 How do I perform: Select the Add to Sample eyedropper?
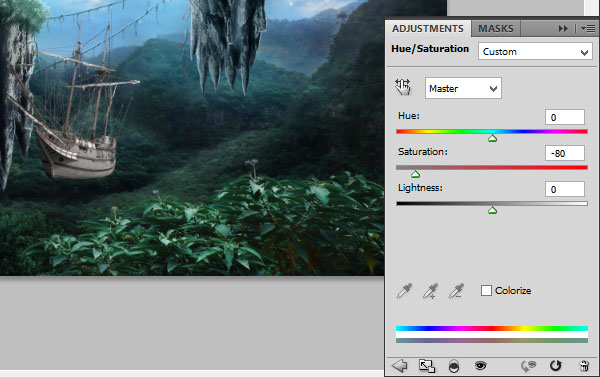tap(430, 291)
